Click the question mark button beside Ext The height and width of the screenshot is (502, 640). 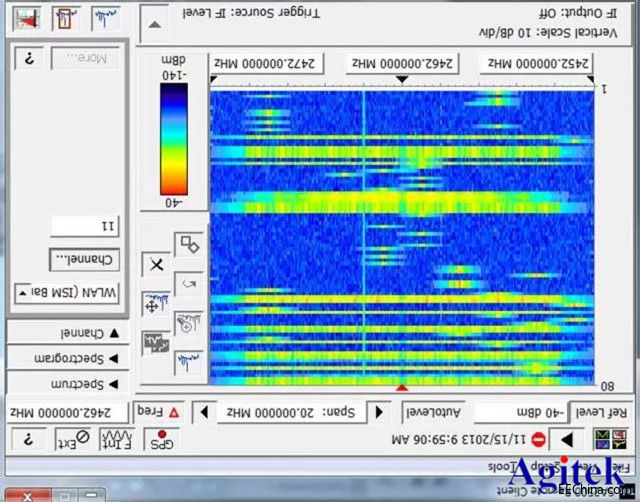coord(28,440)
